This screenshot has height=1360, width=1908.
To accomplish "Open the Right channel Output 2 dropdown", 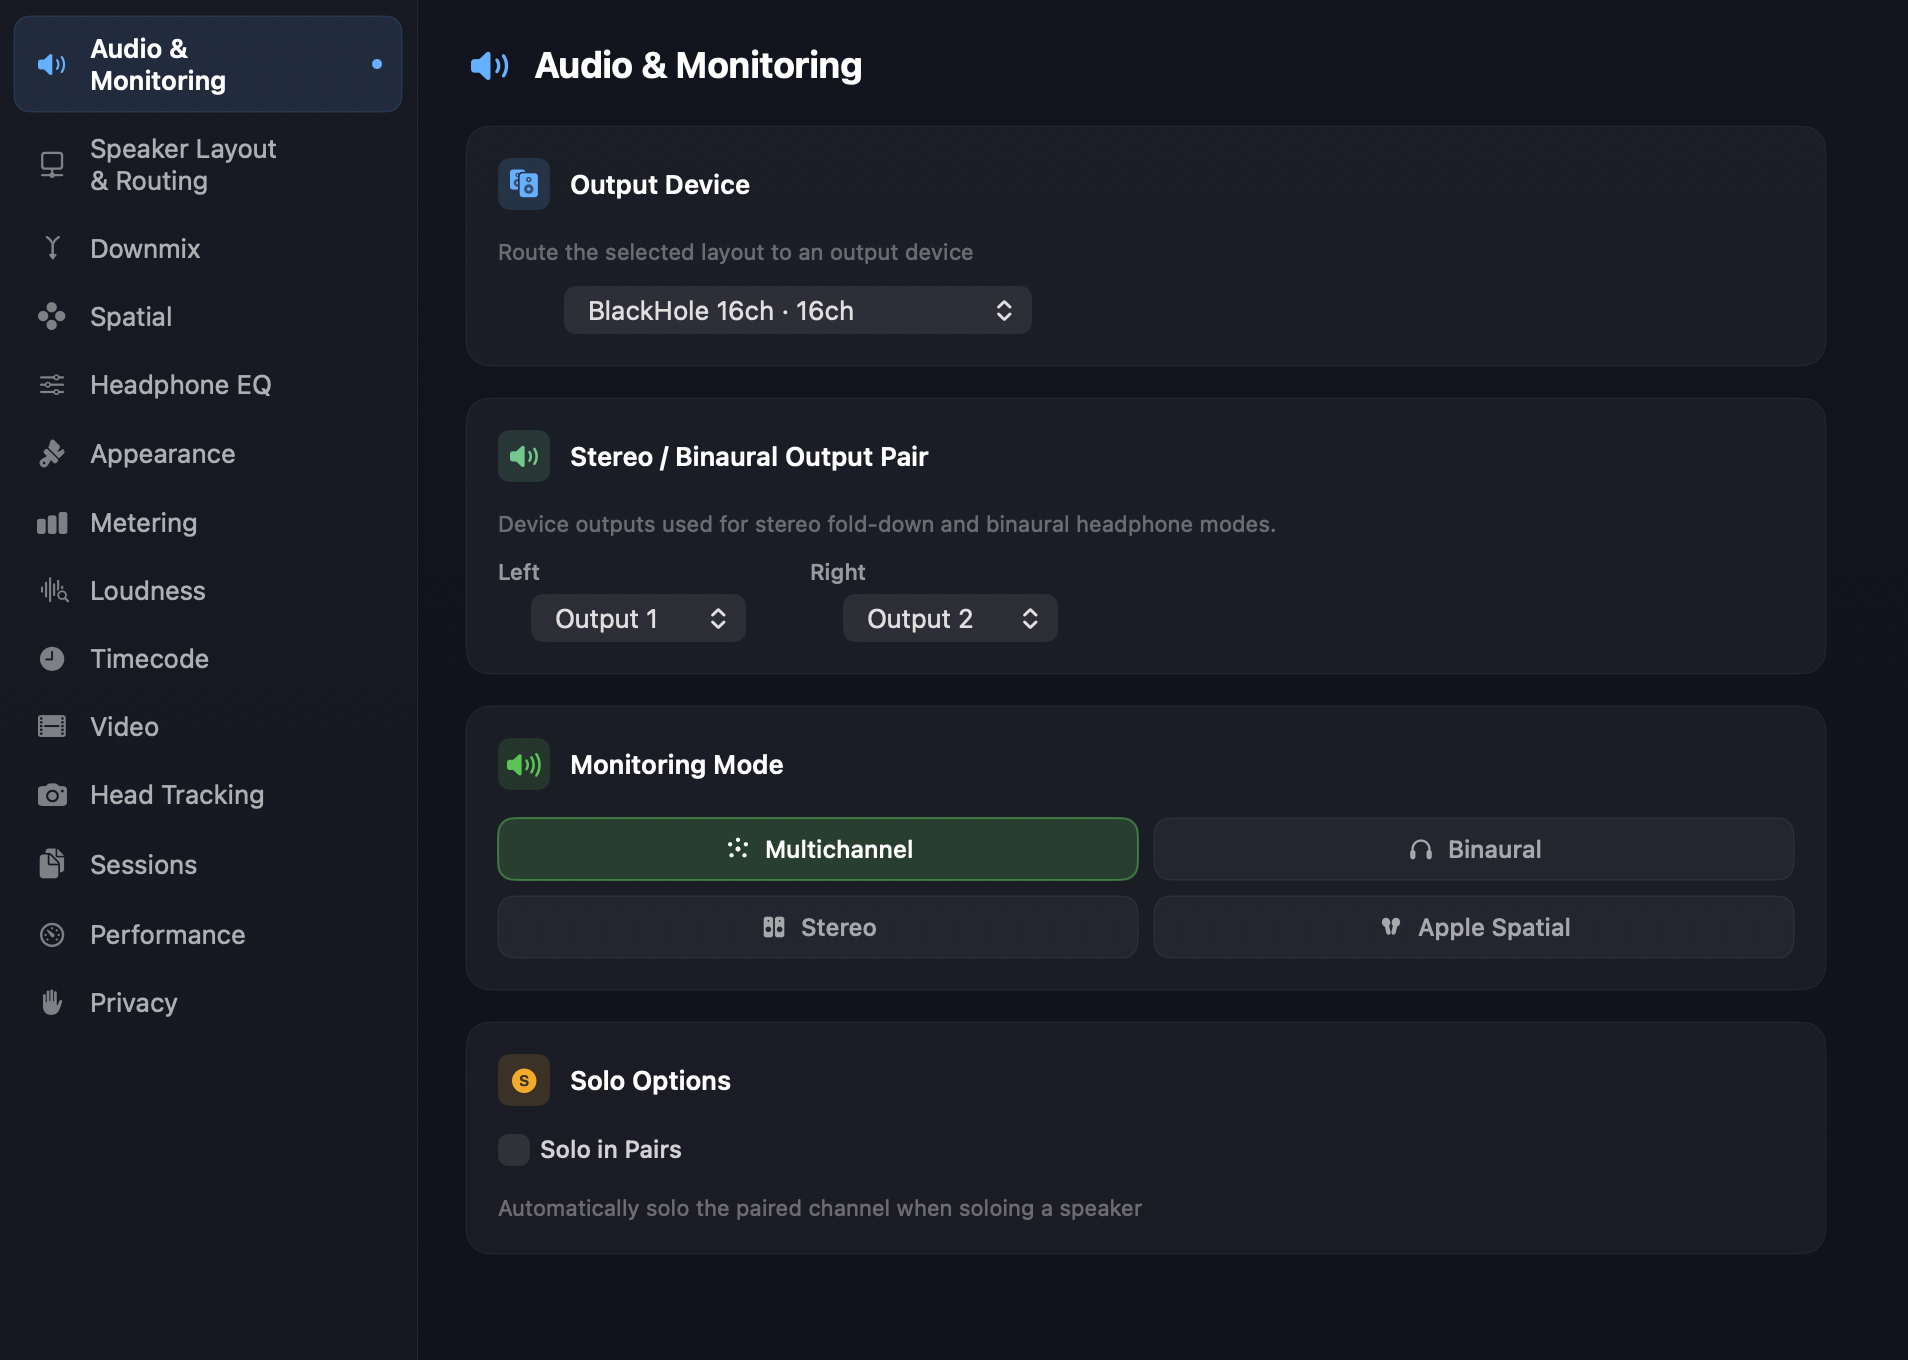I will [950, 618].
